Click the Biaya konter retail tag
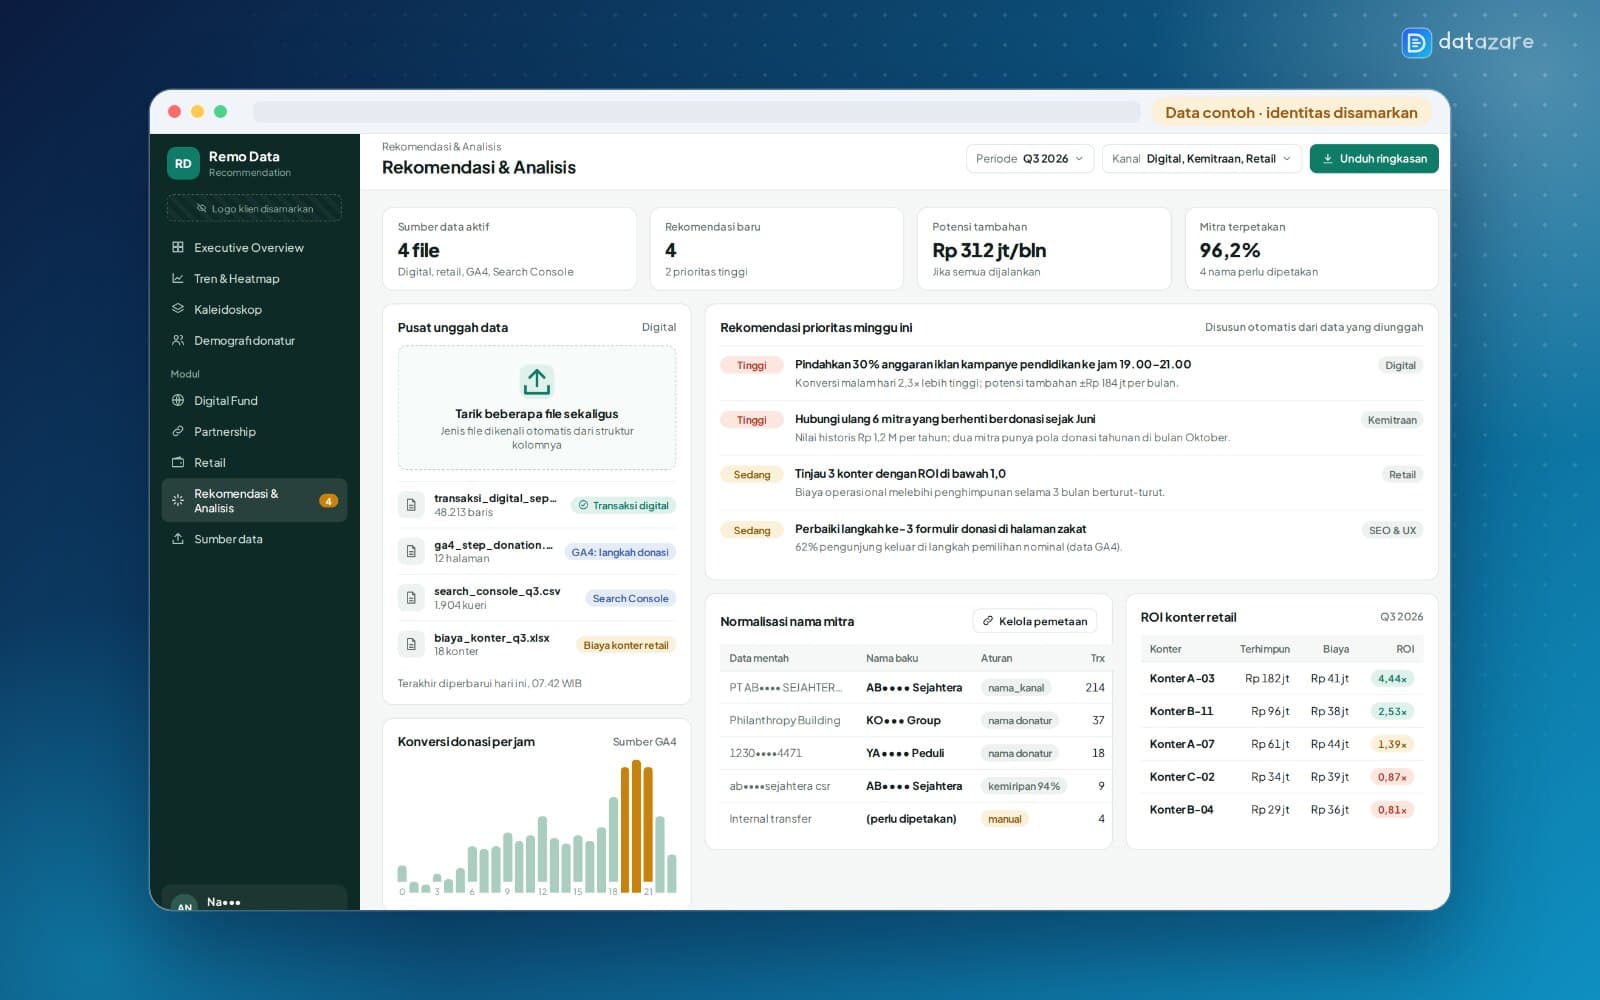The image size is (1600, 1000). click(626, 645)
